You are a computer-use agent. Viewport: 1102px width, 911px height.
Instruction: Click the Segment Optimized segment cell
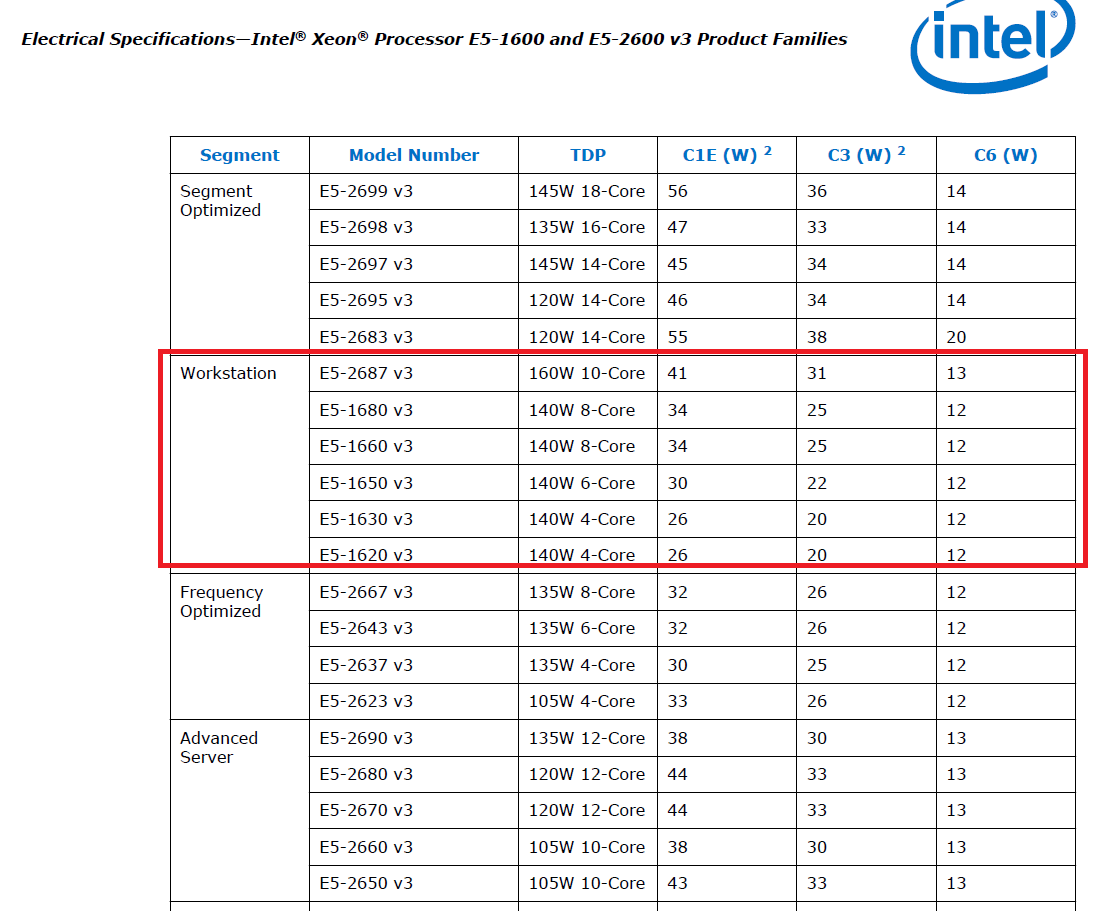pyautogui.click(x=240, y=264)
